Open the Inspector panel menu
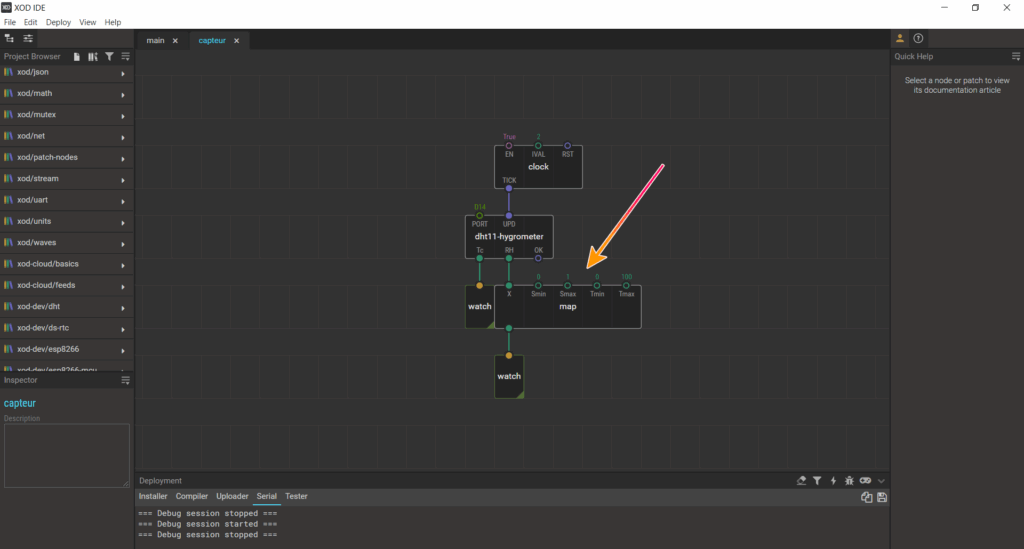1024x549 pixels. click(125, 380)
